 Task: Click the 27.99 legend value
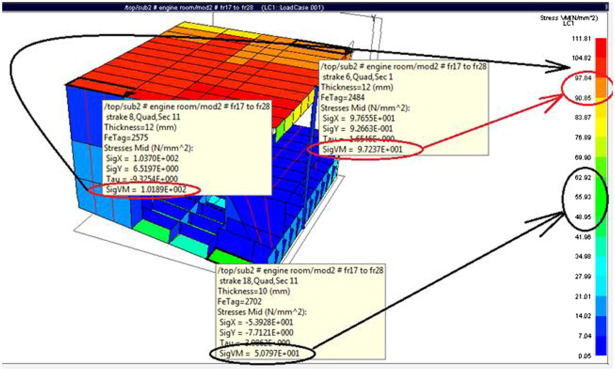pyautogui.click(x=583, y=276)
